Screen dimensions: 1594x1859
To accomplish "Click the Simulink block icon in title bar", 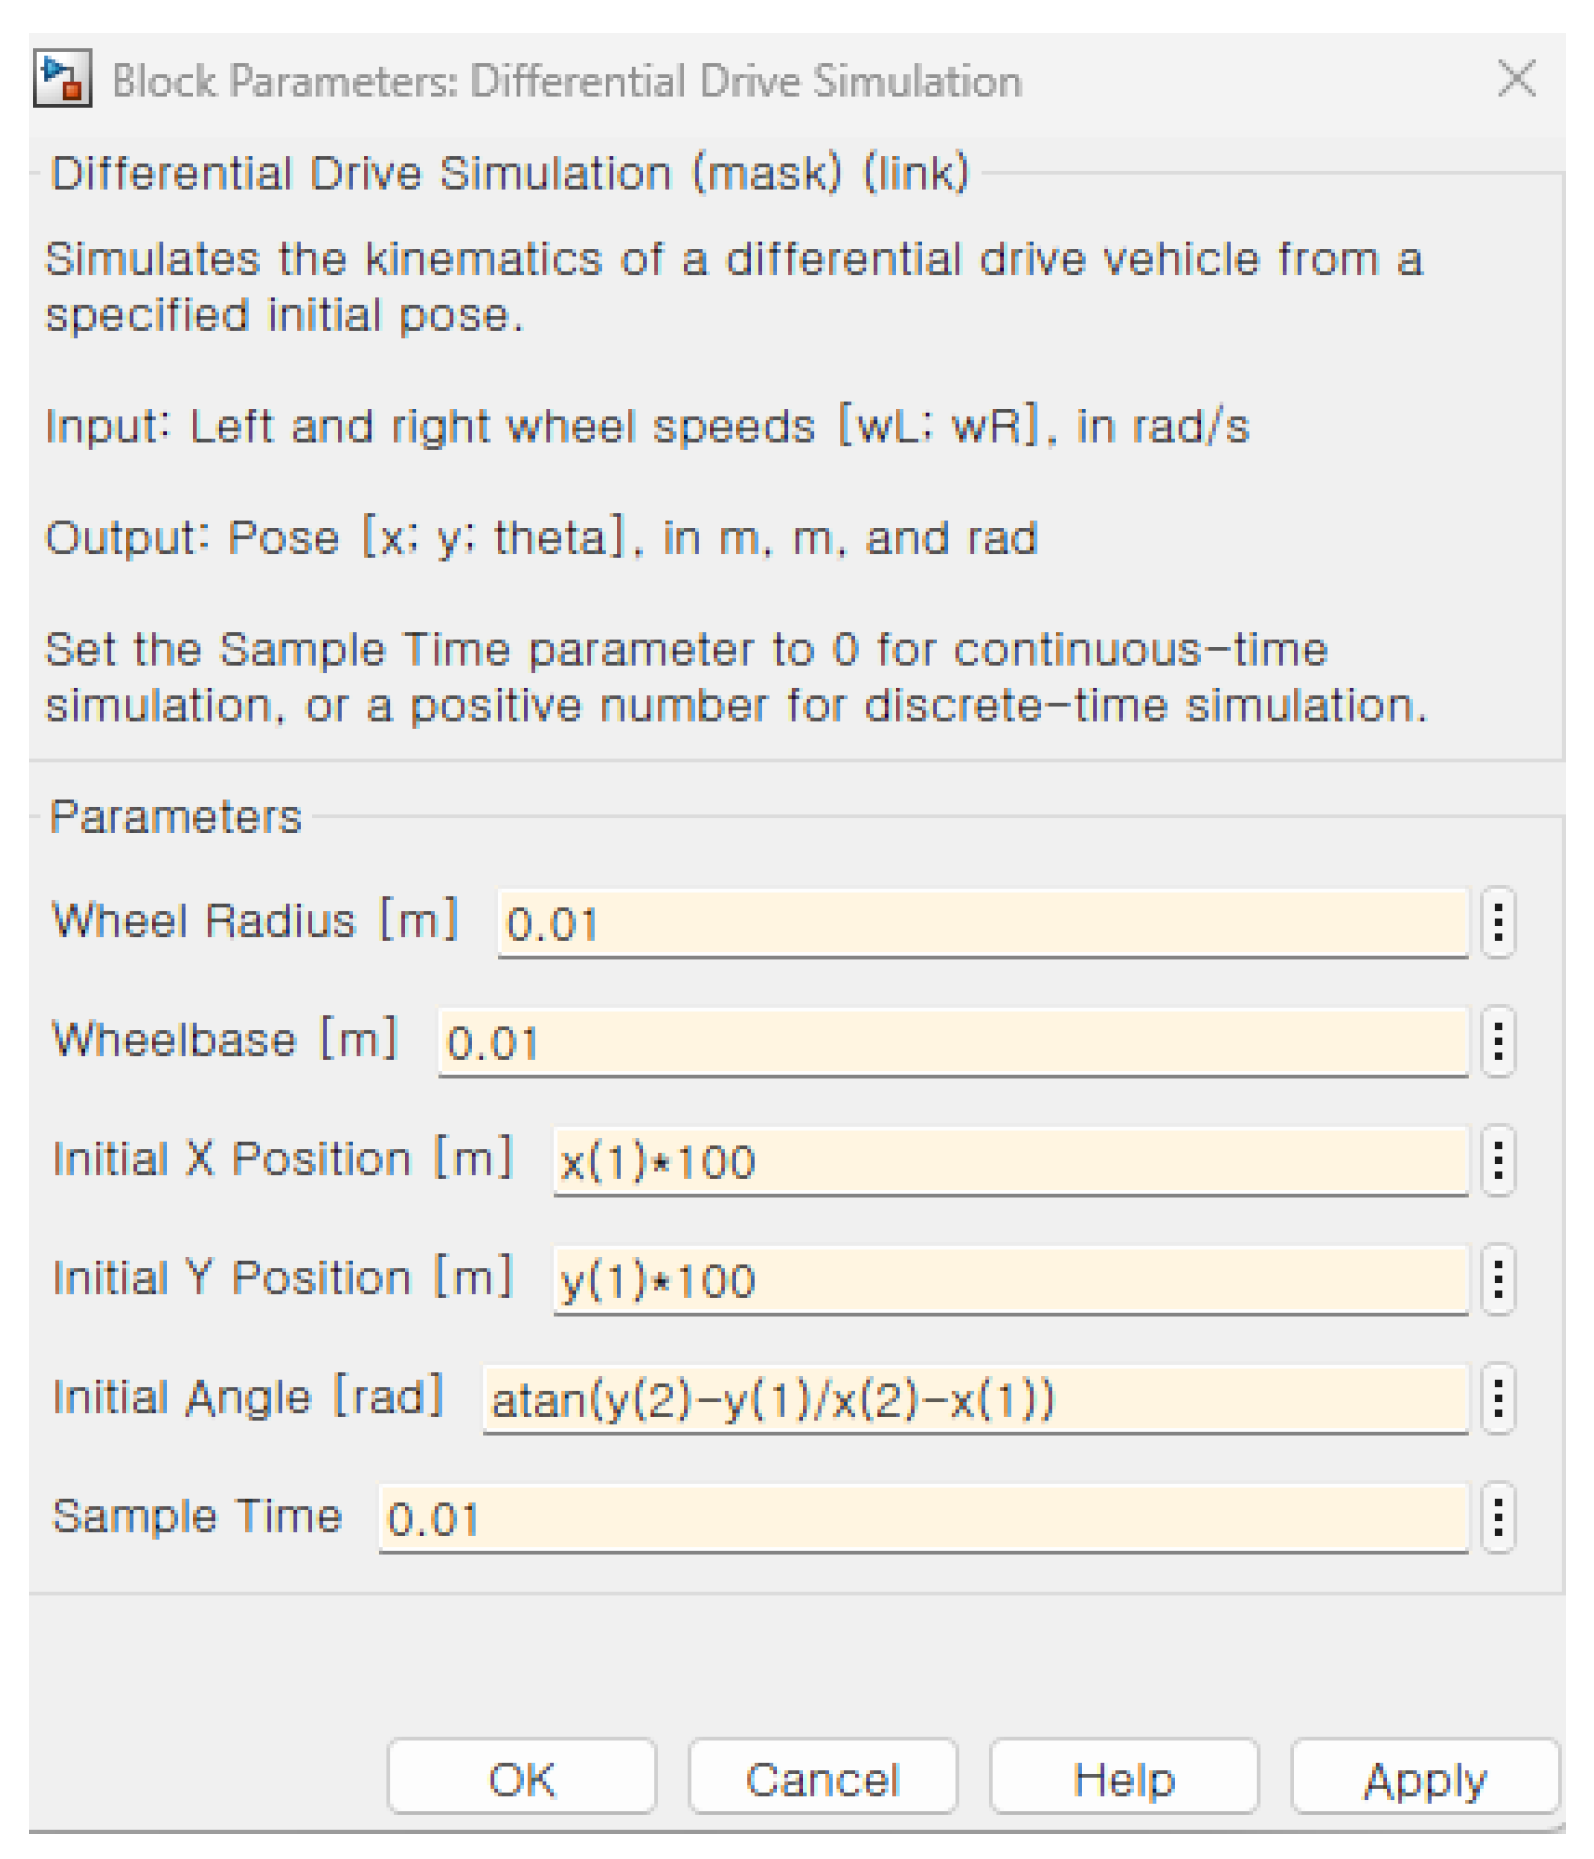I will tap(62, 79).
